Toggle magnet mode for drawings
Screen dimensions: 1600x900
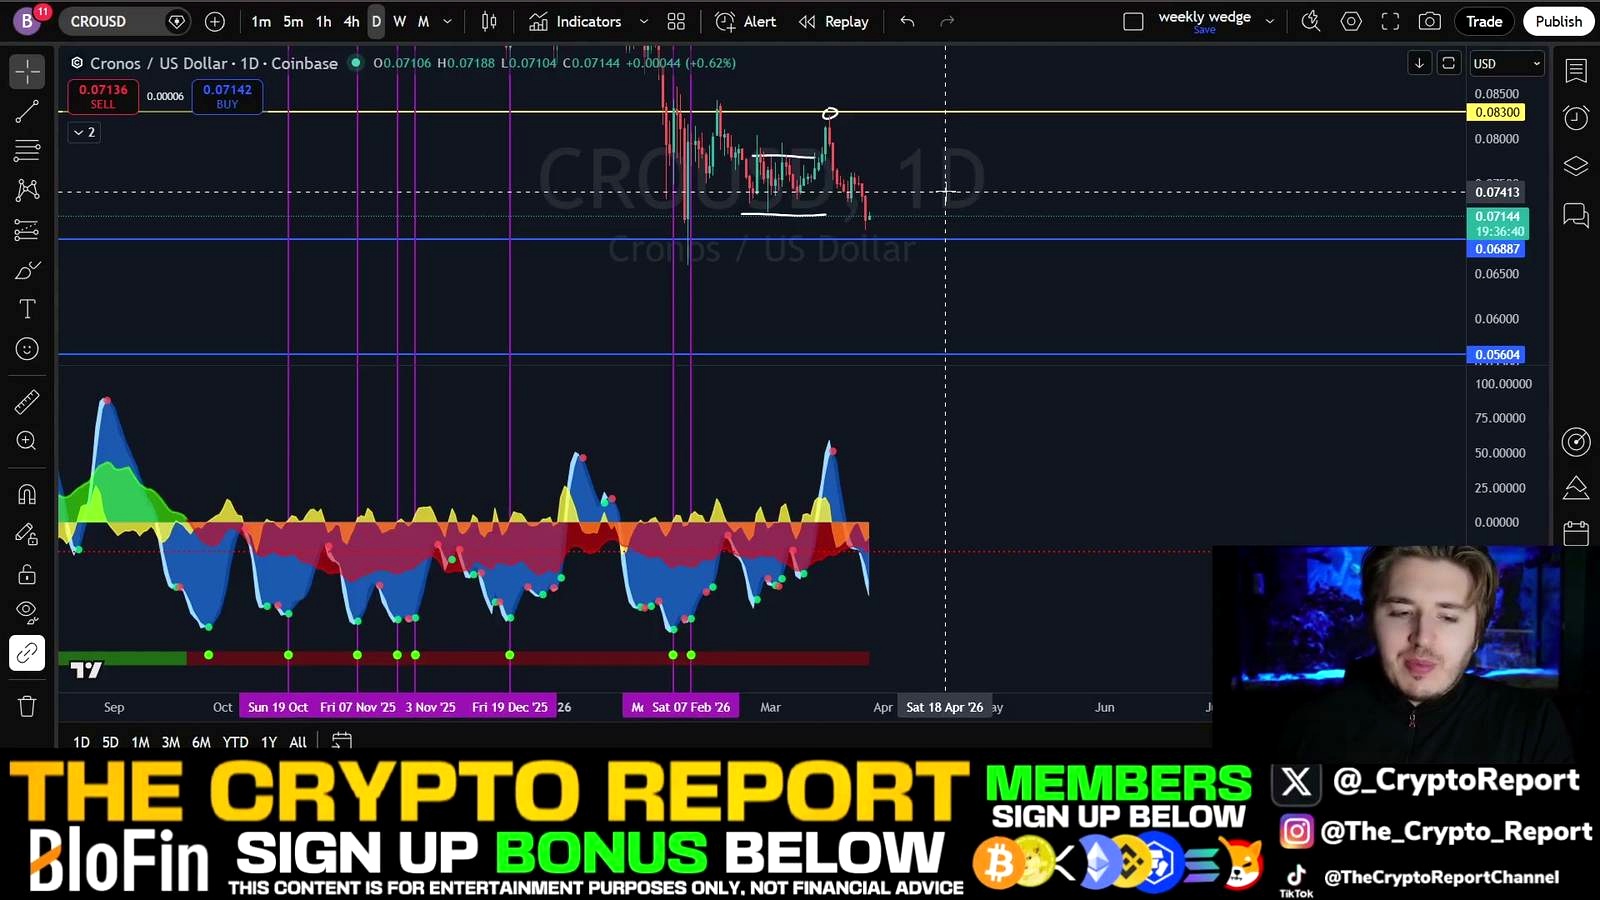(x=27, y=495)
